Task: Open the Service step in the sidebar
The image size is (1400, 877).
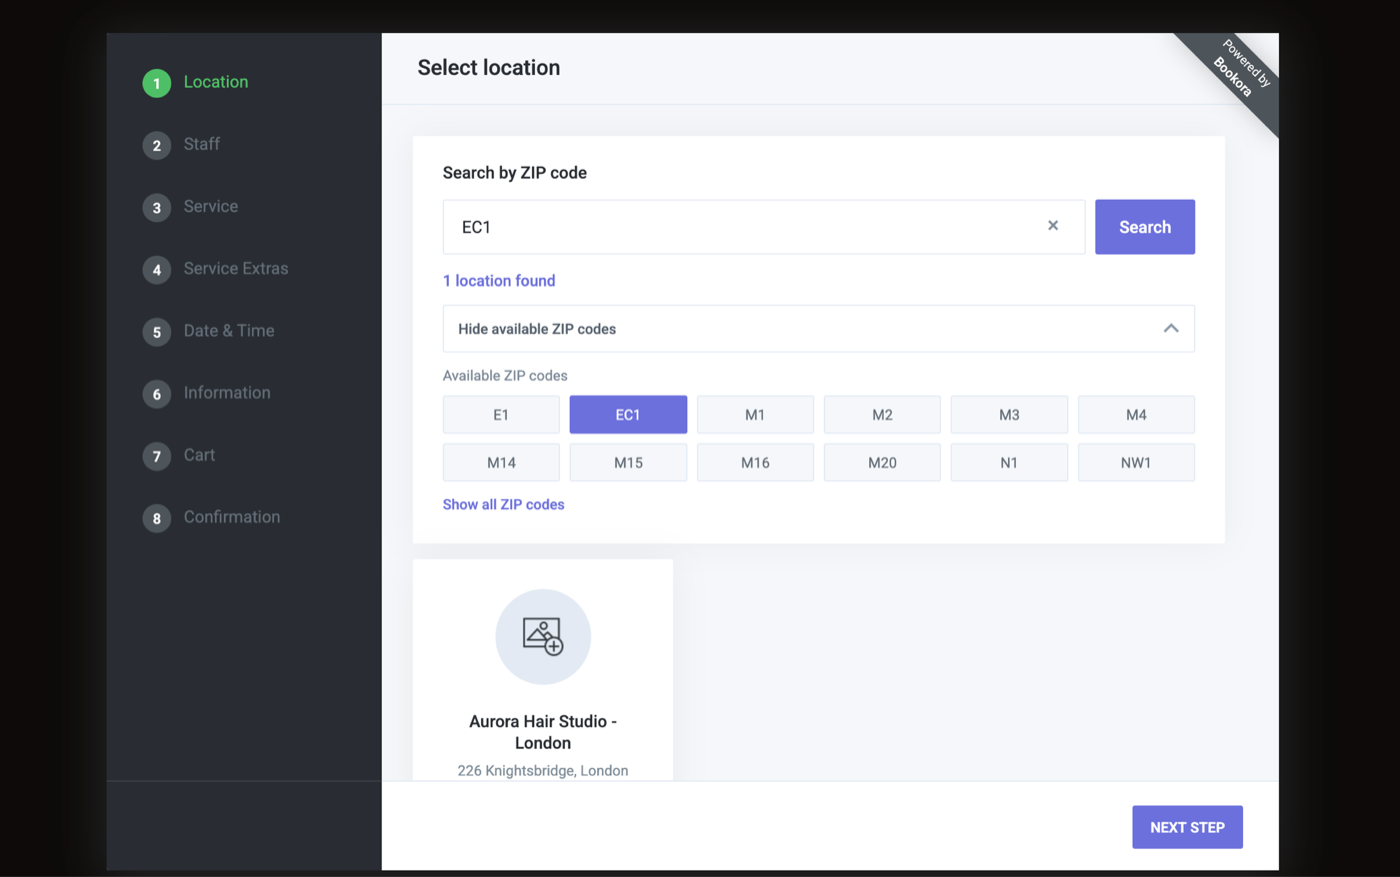Action: click(x=211, y=206)
